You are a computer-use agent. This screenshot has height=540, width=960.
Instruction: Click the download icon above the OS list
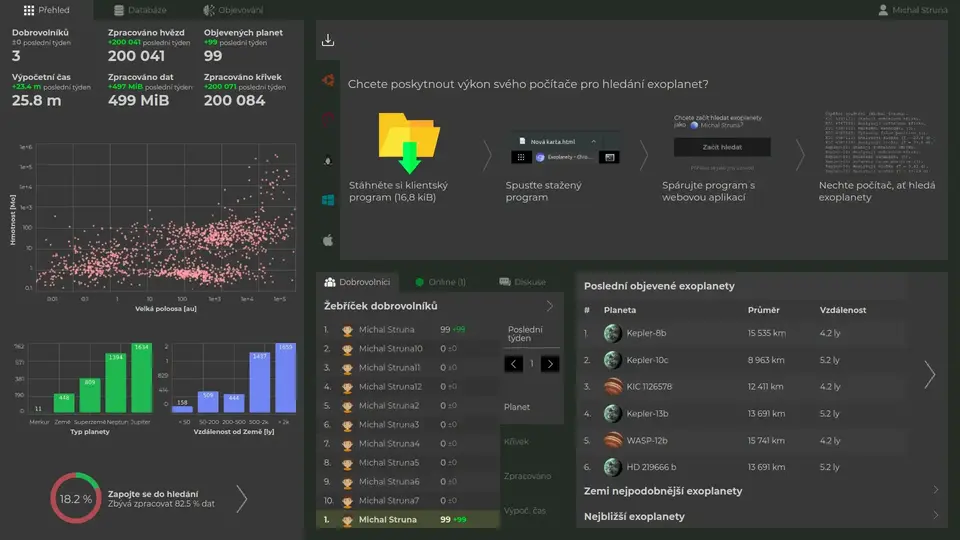[x=328, y=40]
